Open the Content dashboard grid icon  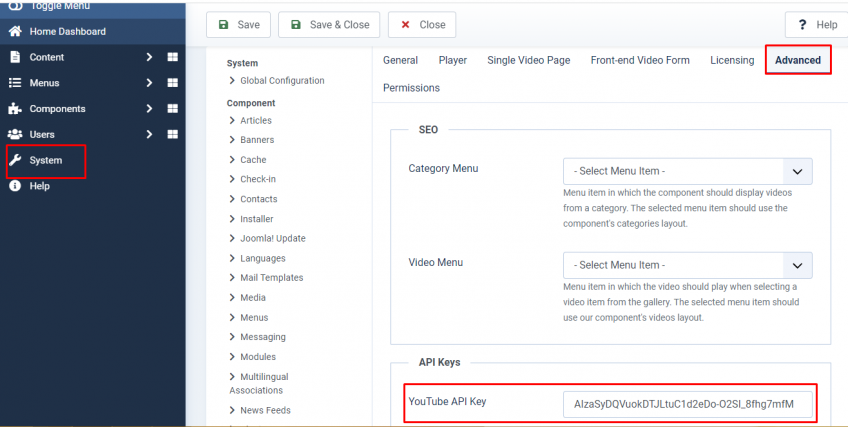click(173, 57)
